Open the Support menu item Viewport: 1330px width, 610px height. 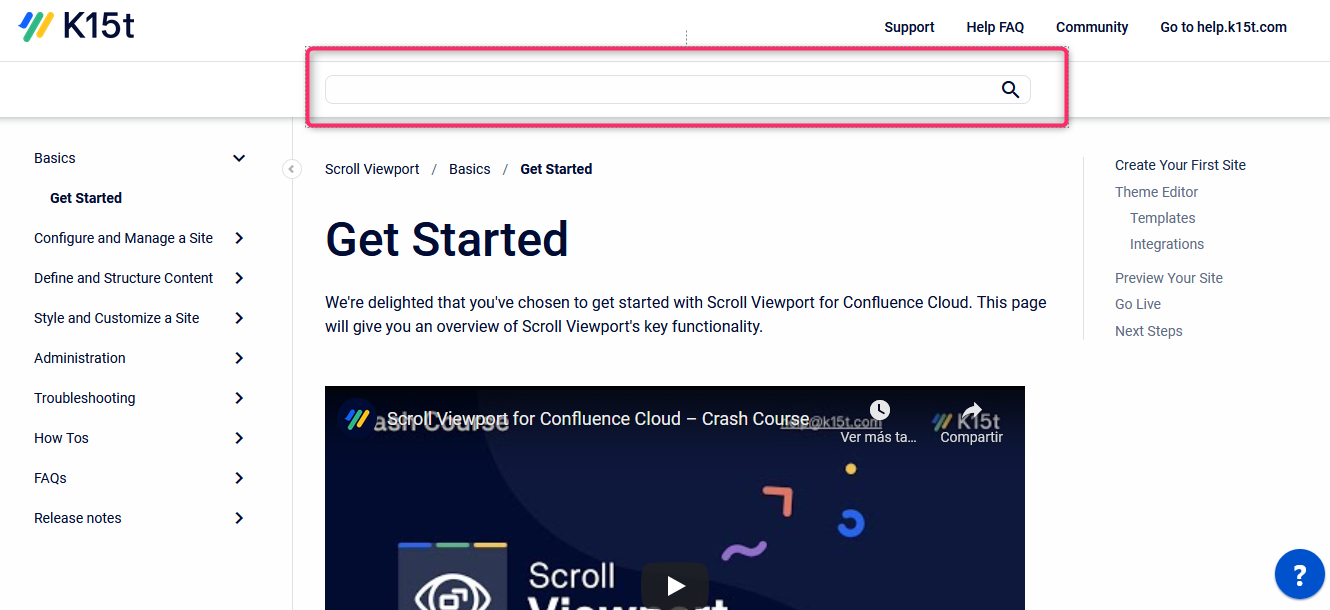909,27
